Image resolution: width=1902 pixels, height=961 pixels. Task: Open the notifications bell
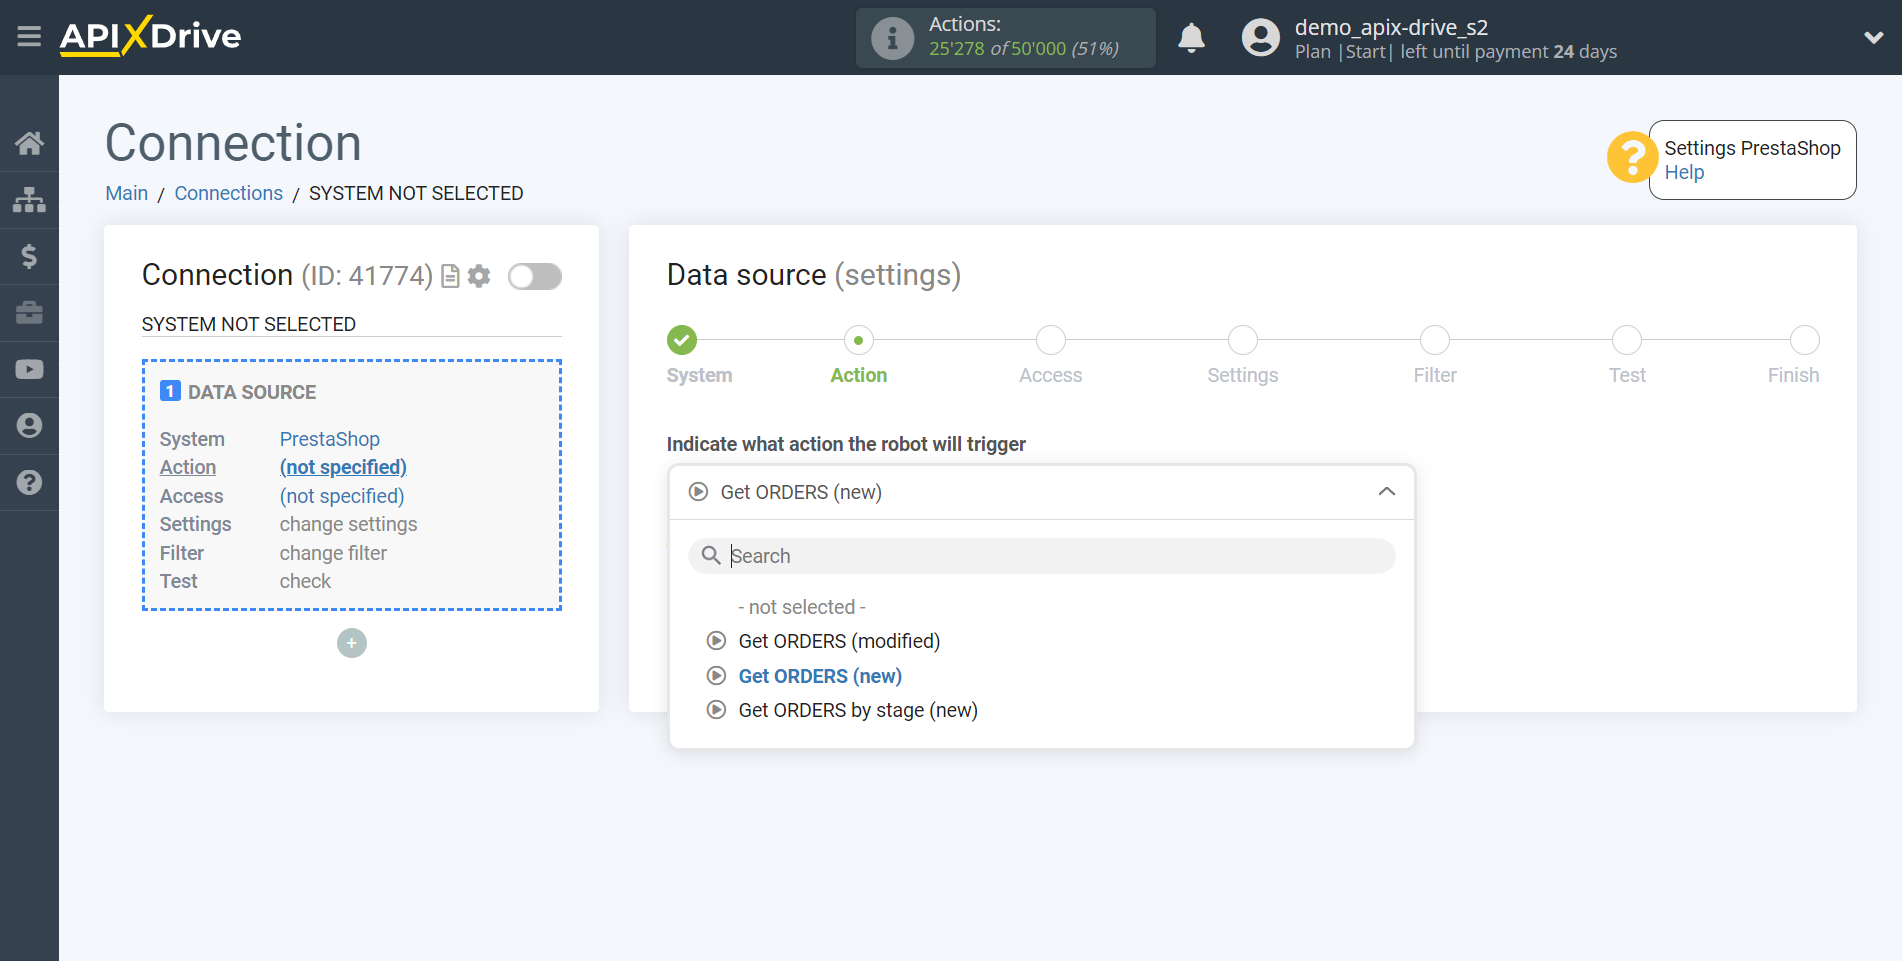[1191, 38]
